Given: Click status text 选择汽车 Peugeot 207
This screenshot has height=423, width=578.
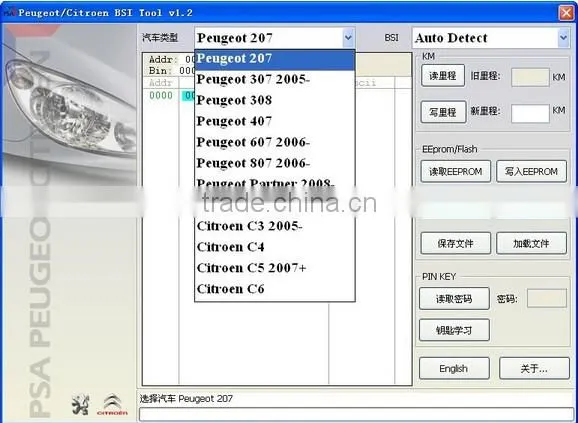Looking at the screenshot, I should pos(186,399).
